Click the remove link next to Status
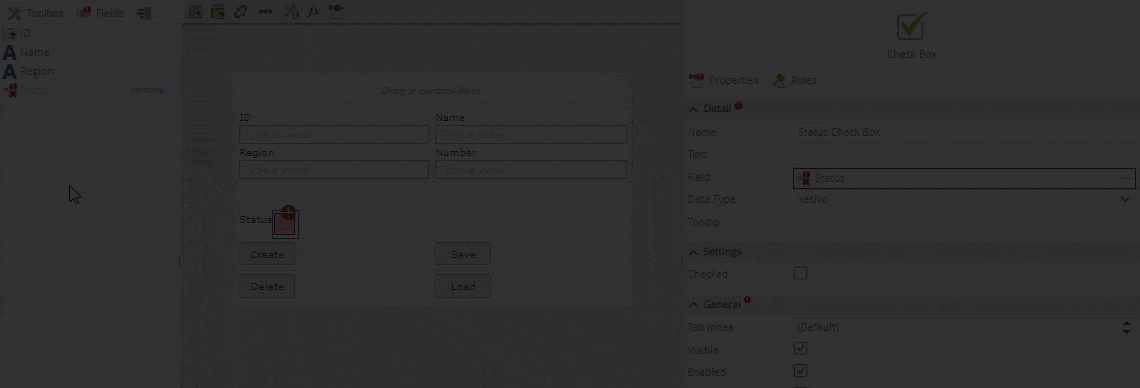Screen dimensions: 1140x388 (147, 90)
